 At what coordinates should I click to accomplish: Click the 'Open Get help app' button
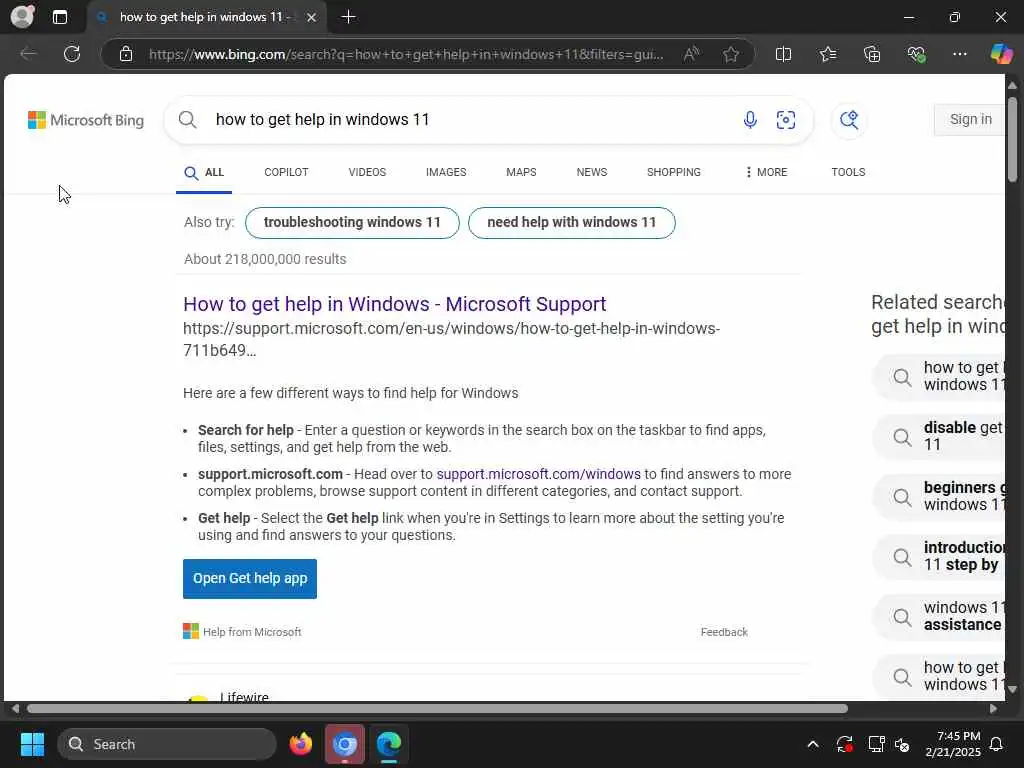(x=249, y=579)
